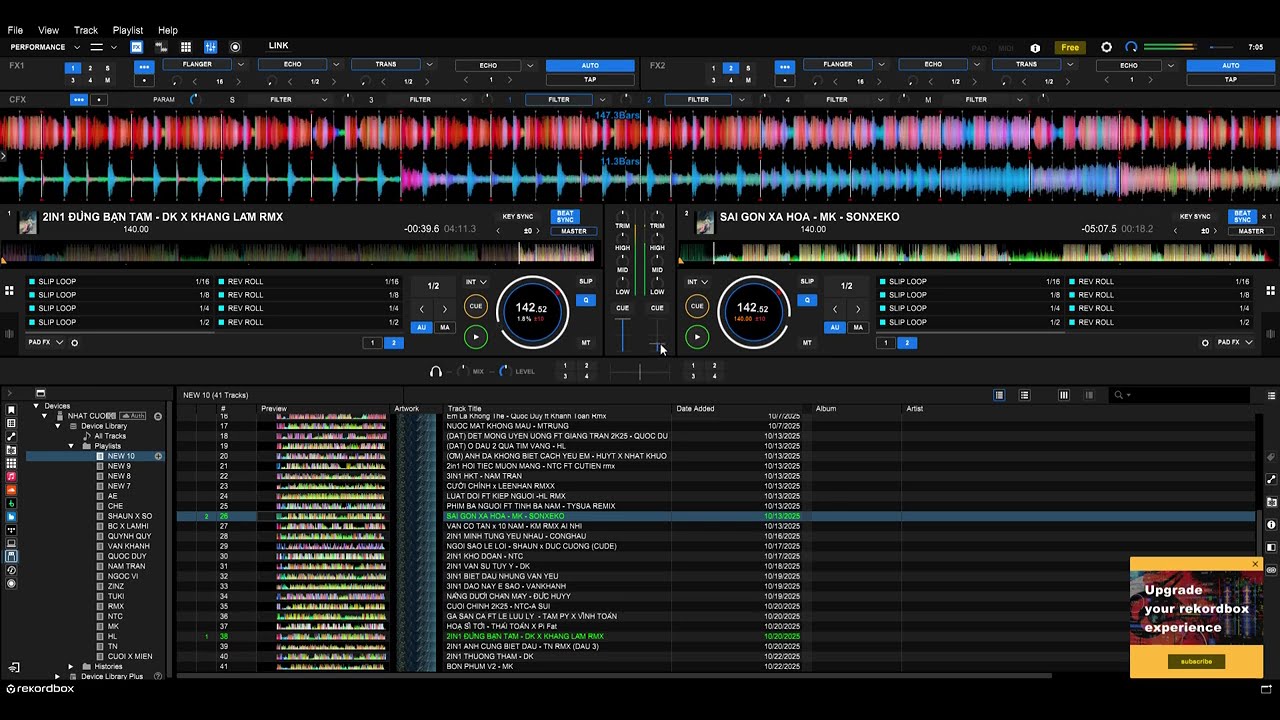Click the yellow subscribe button

[x=1196, y=661]
